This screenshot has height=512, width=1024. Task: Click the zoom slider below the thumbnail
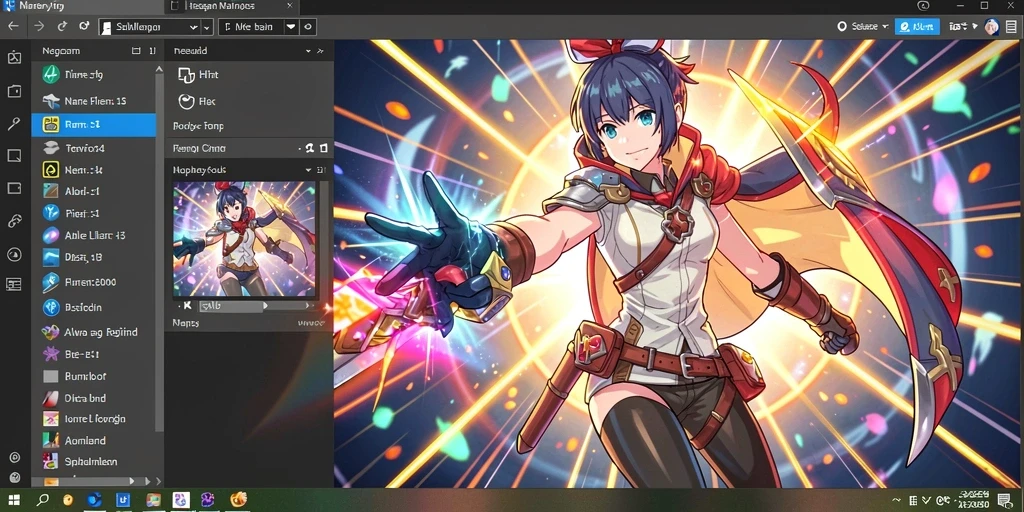click(232, 306)
